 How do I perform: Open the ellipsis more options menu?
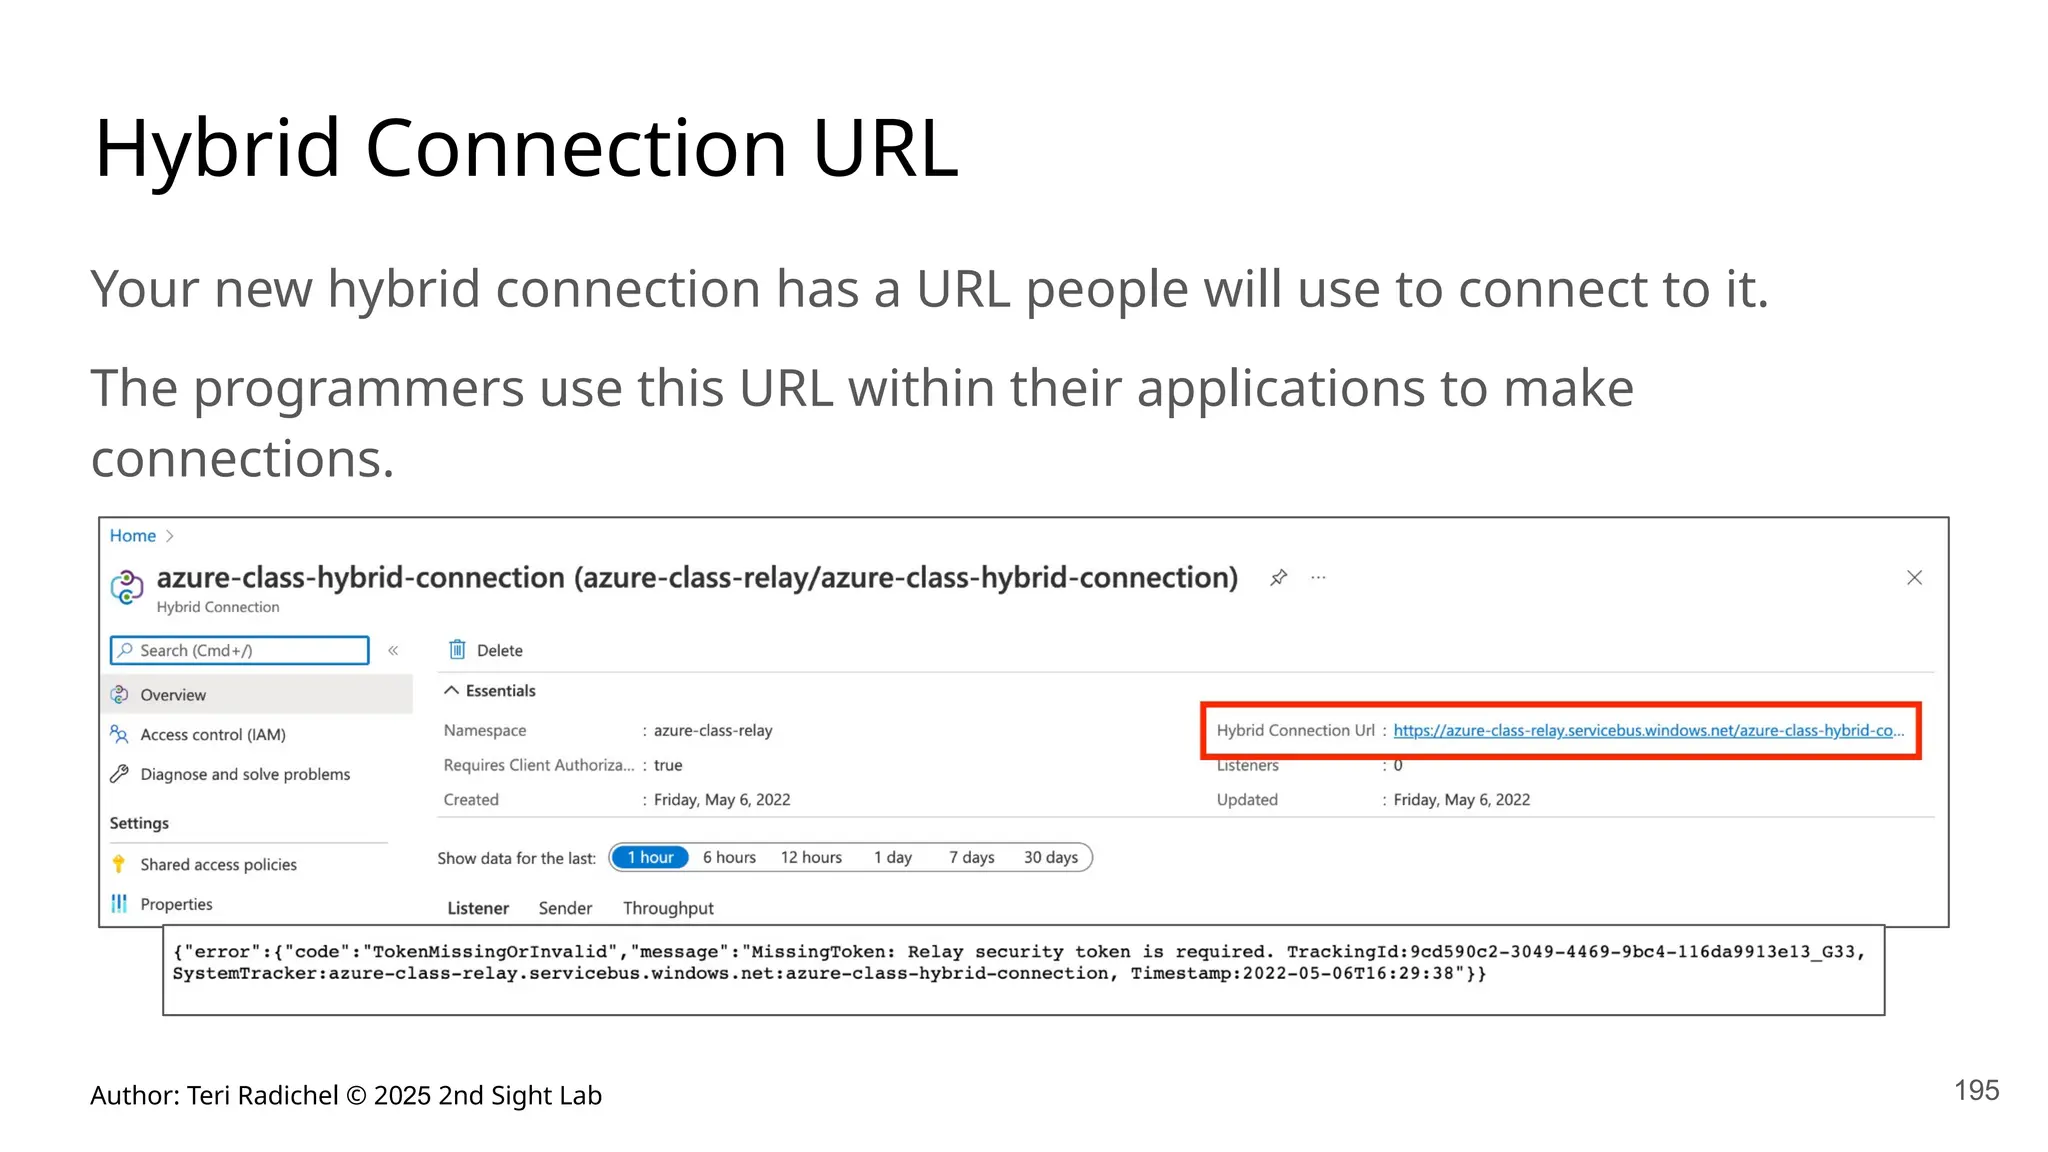[x=1318, y=578]
